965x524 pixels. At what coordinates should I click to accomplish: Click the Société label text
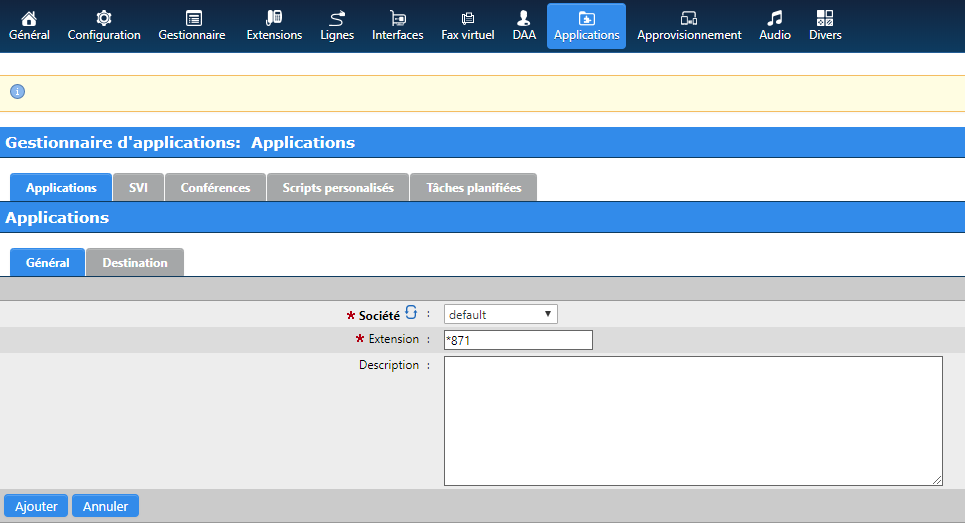coord(379,315)
